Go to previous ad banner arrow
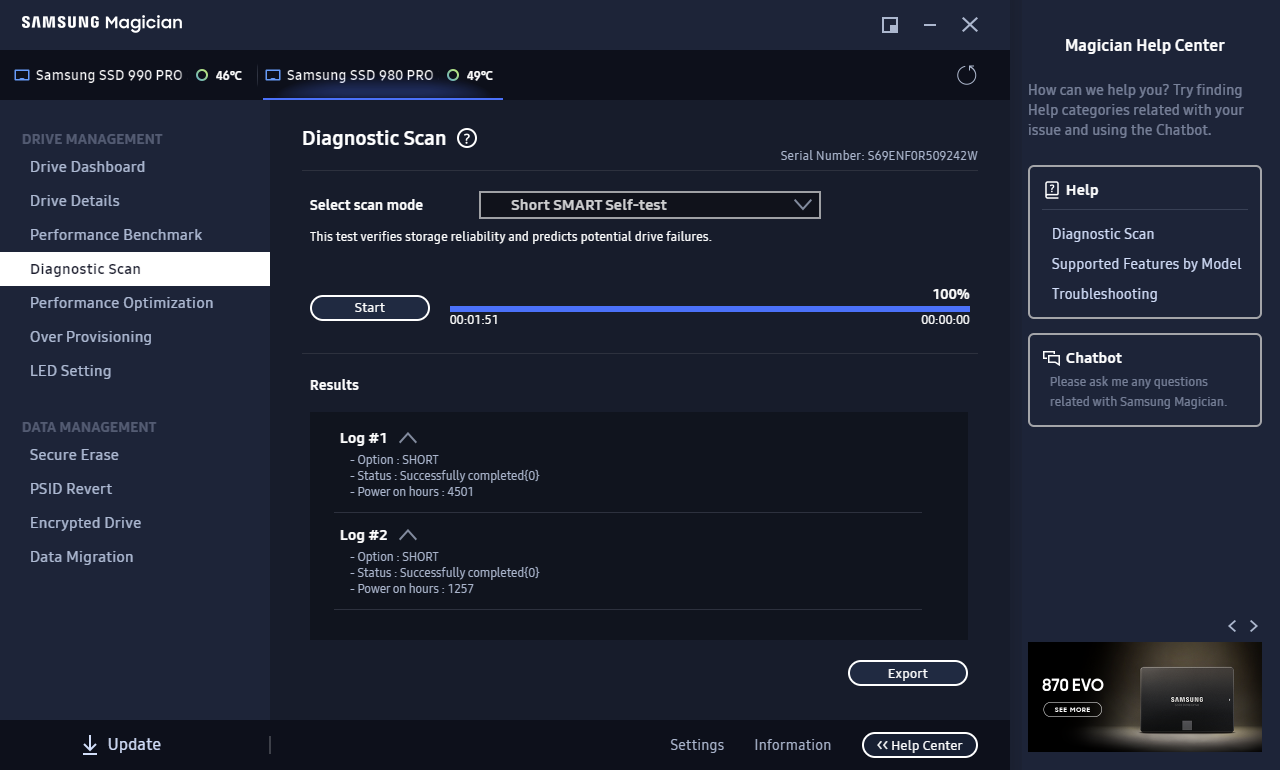This screenshot has width=1280, height=770. tap(1232, 626)
